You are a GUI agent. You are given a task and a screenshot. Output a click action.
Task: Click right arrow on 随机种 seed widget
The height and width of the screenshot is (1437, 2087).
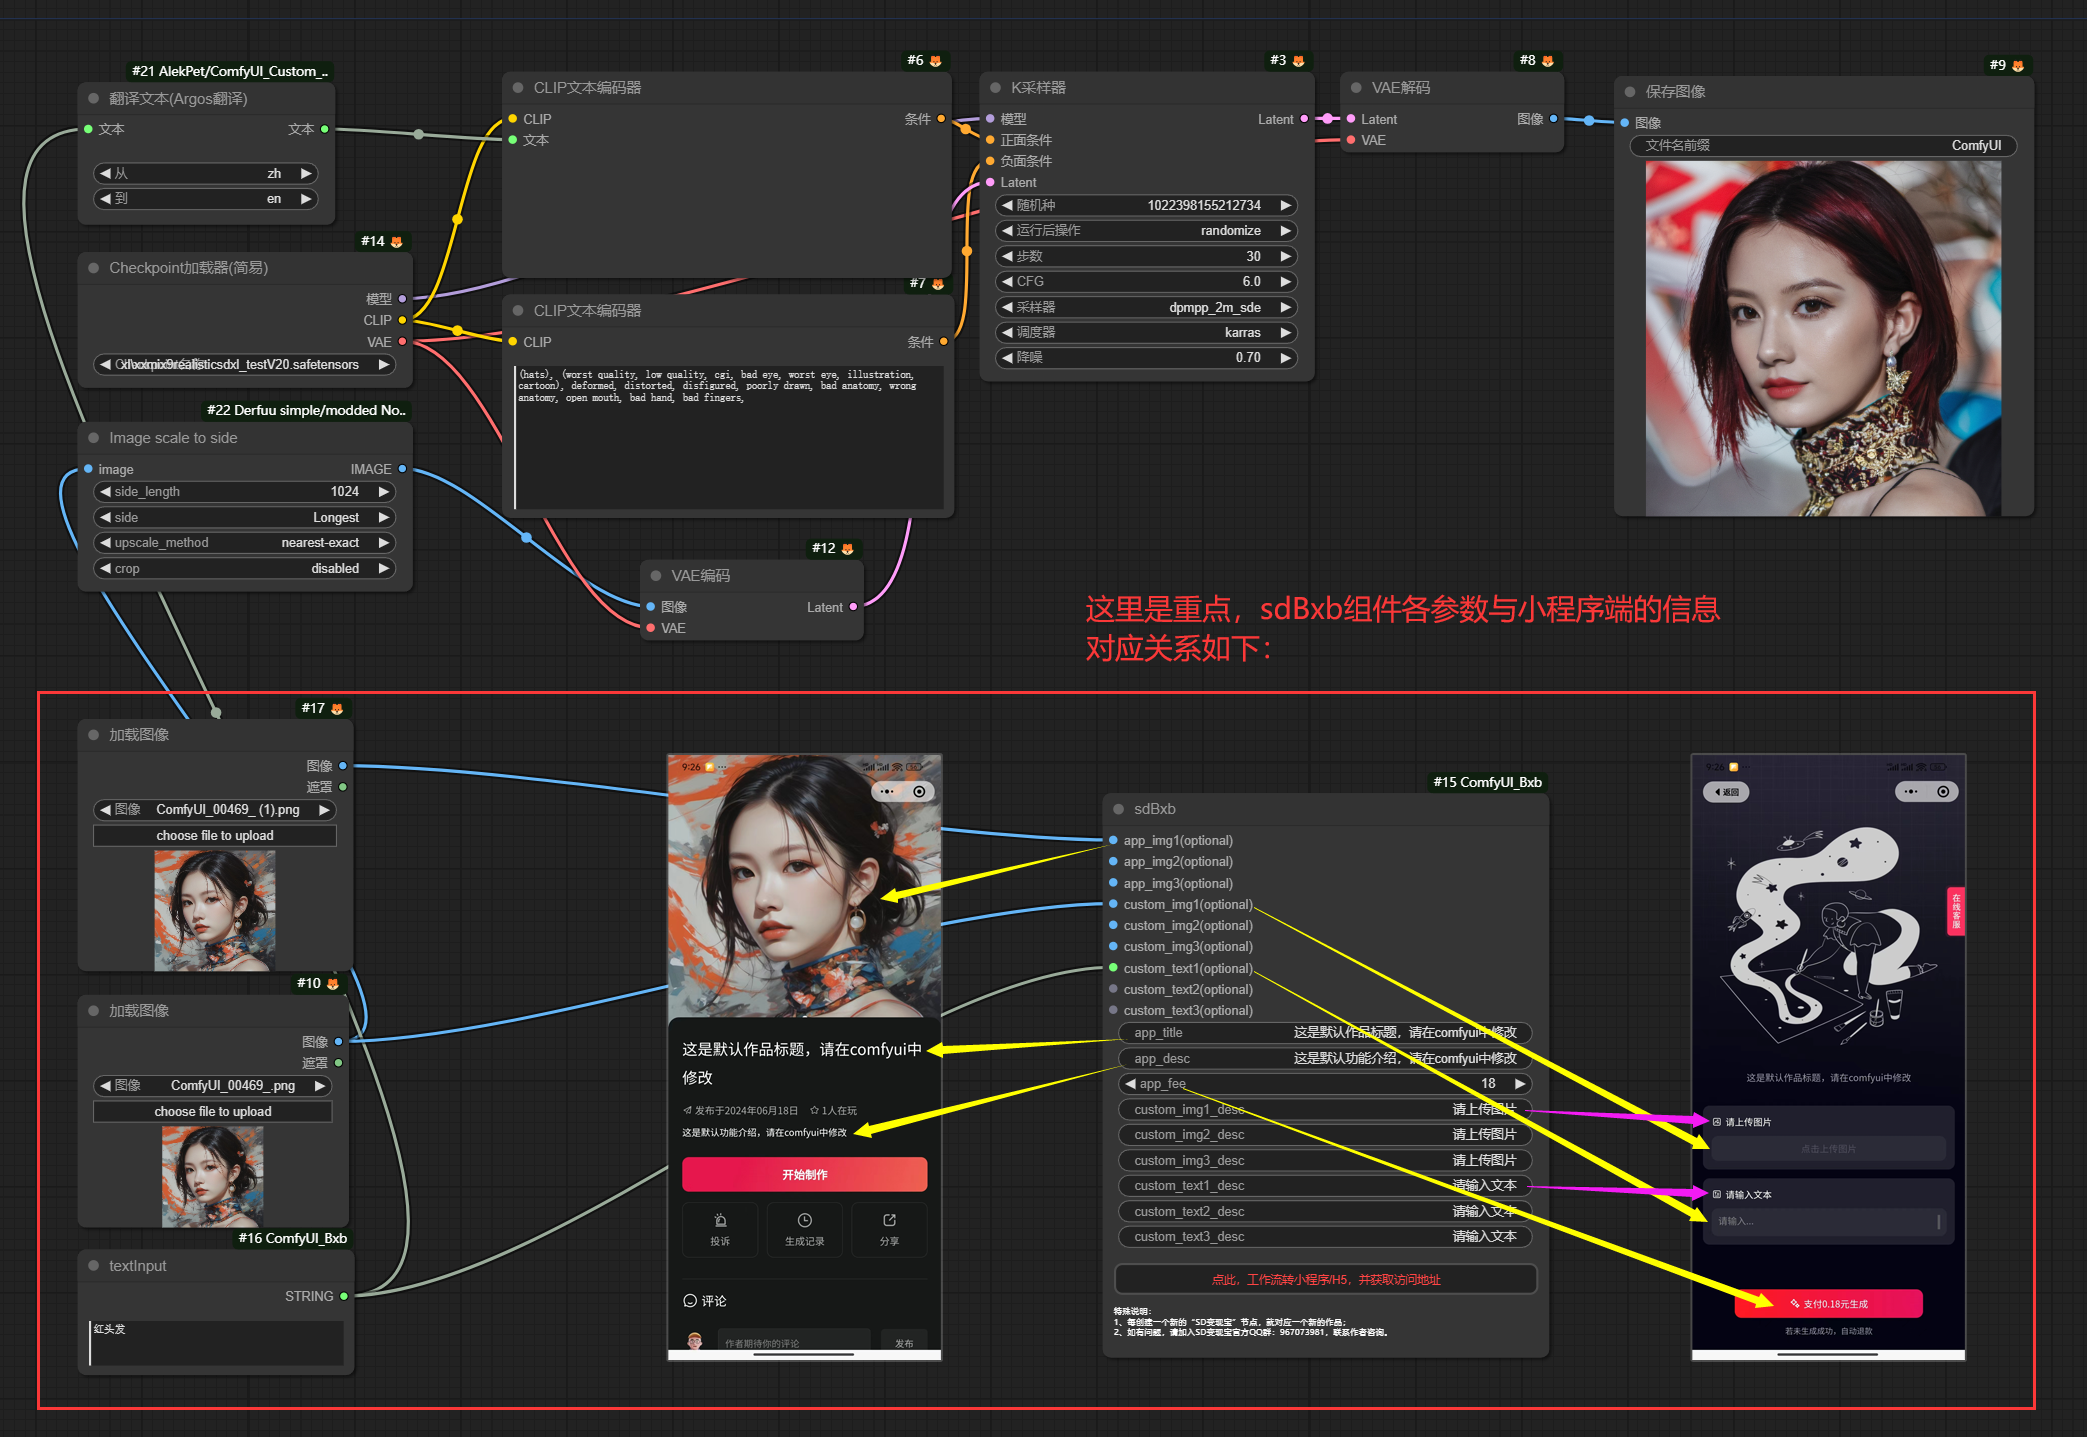click(1286, 205)
